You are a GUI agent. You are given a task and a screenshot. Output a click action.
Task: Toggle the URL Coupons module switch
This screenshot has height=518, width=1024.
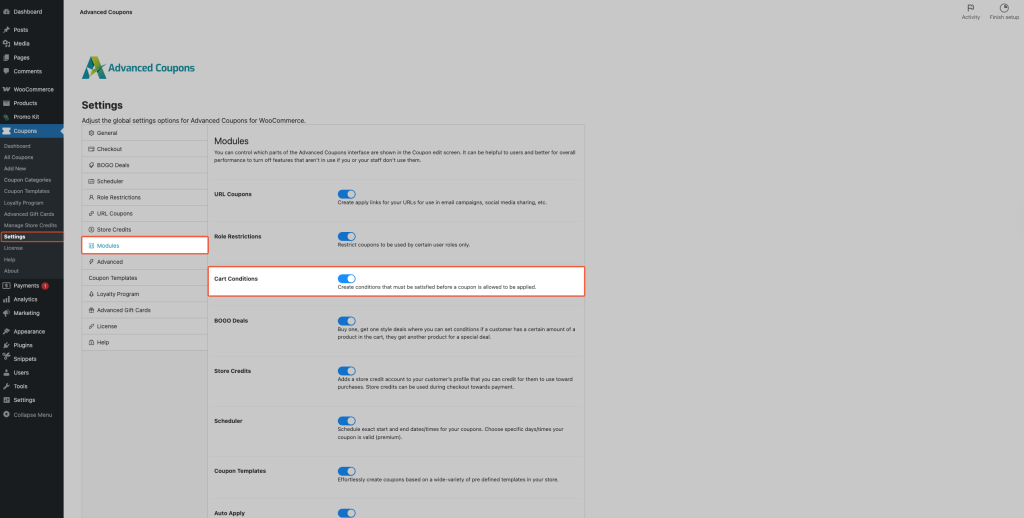pos(347,194)
